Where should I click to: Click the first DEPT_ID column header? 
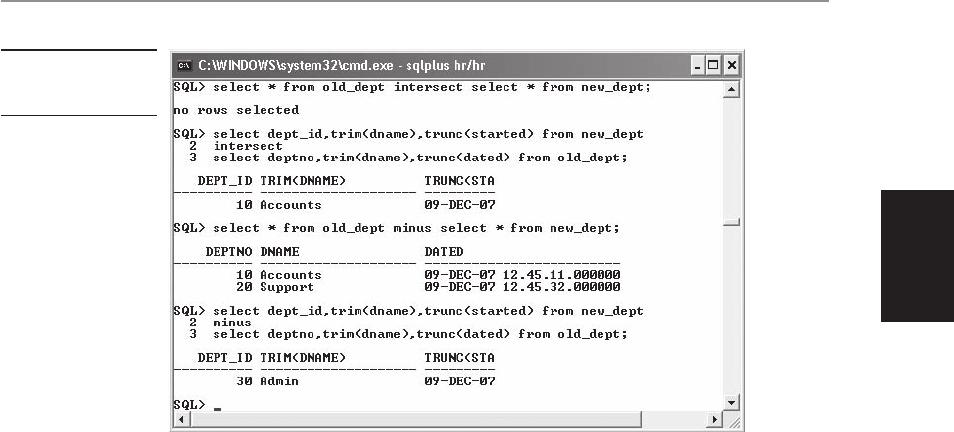pyautogui.click(x=225, y=181)
